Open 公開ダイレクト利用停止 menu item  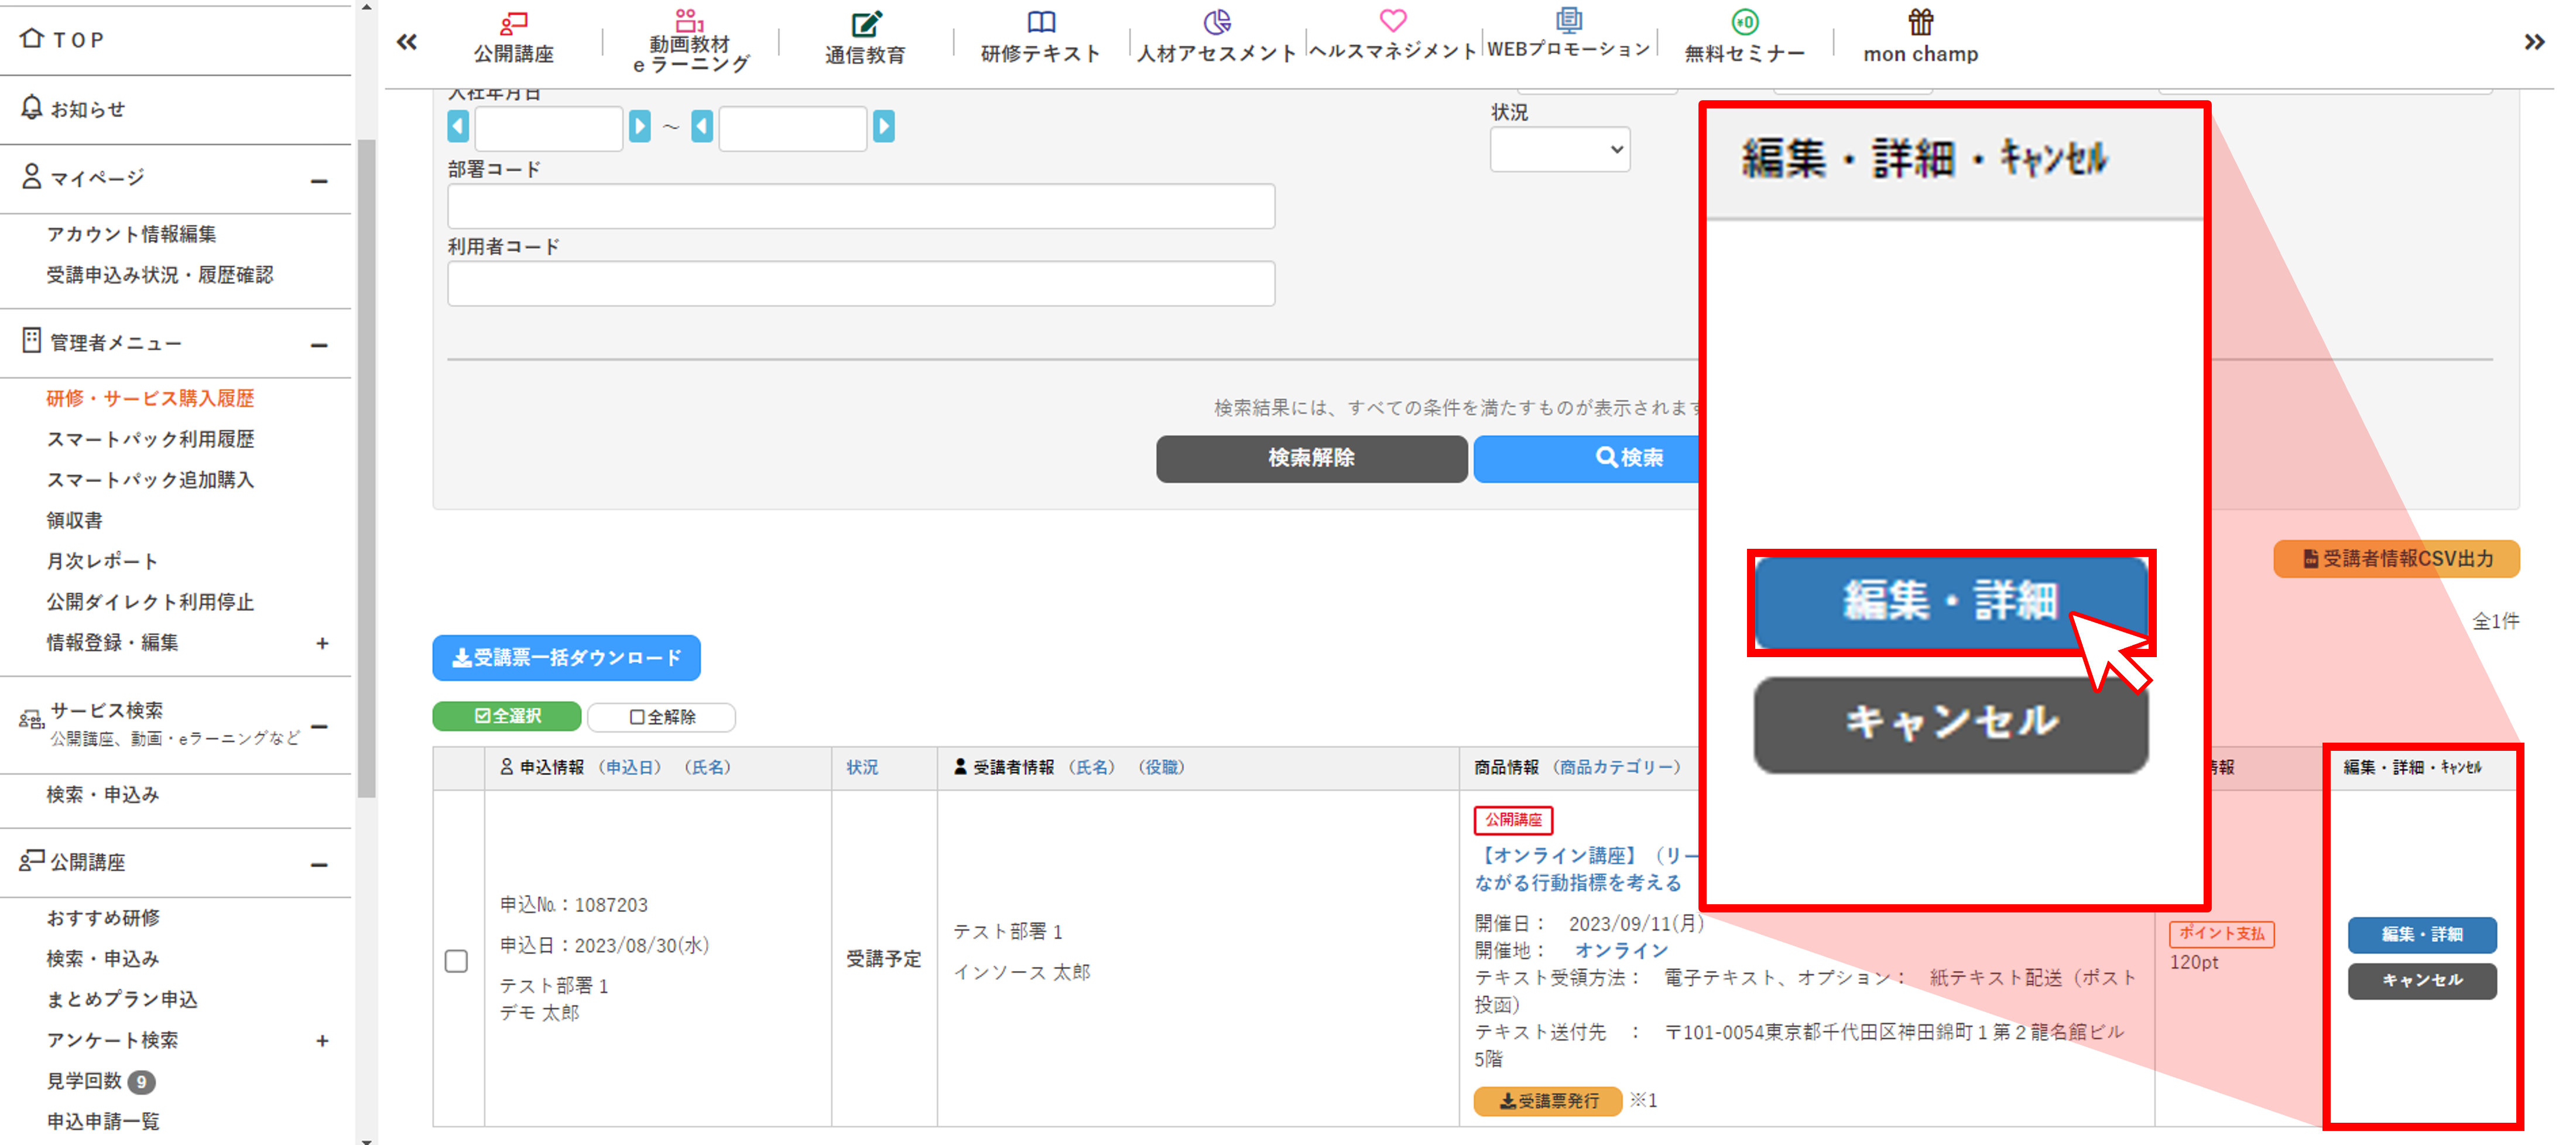(x=150, y=602)
